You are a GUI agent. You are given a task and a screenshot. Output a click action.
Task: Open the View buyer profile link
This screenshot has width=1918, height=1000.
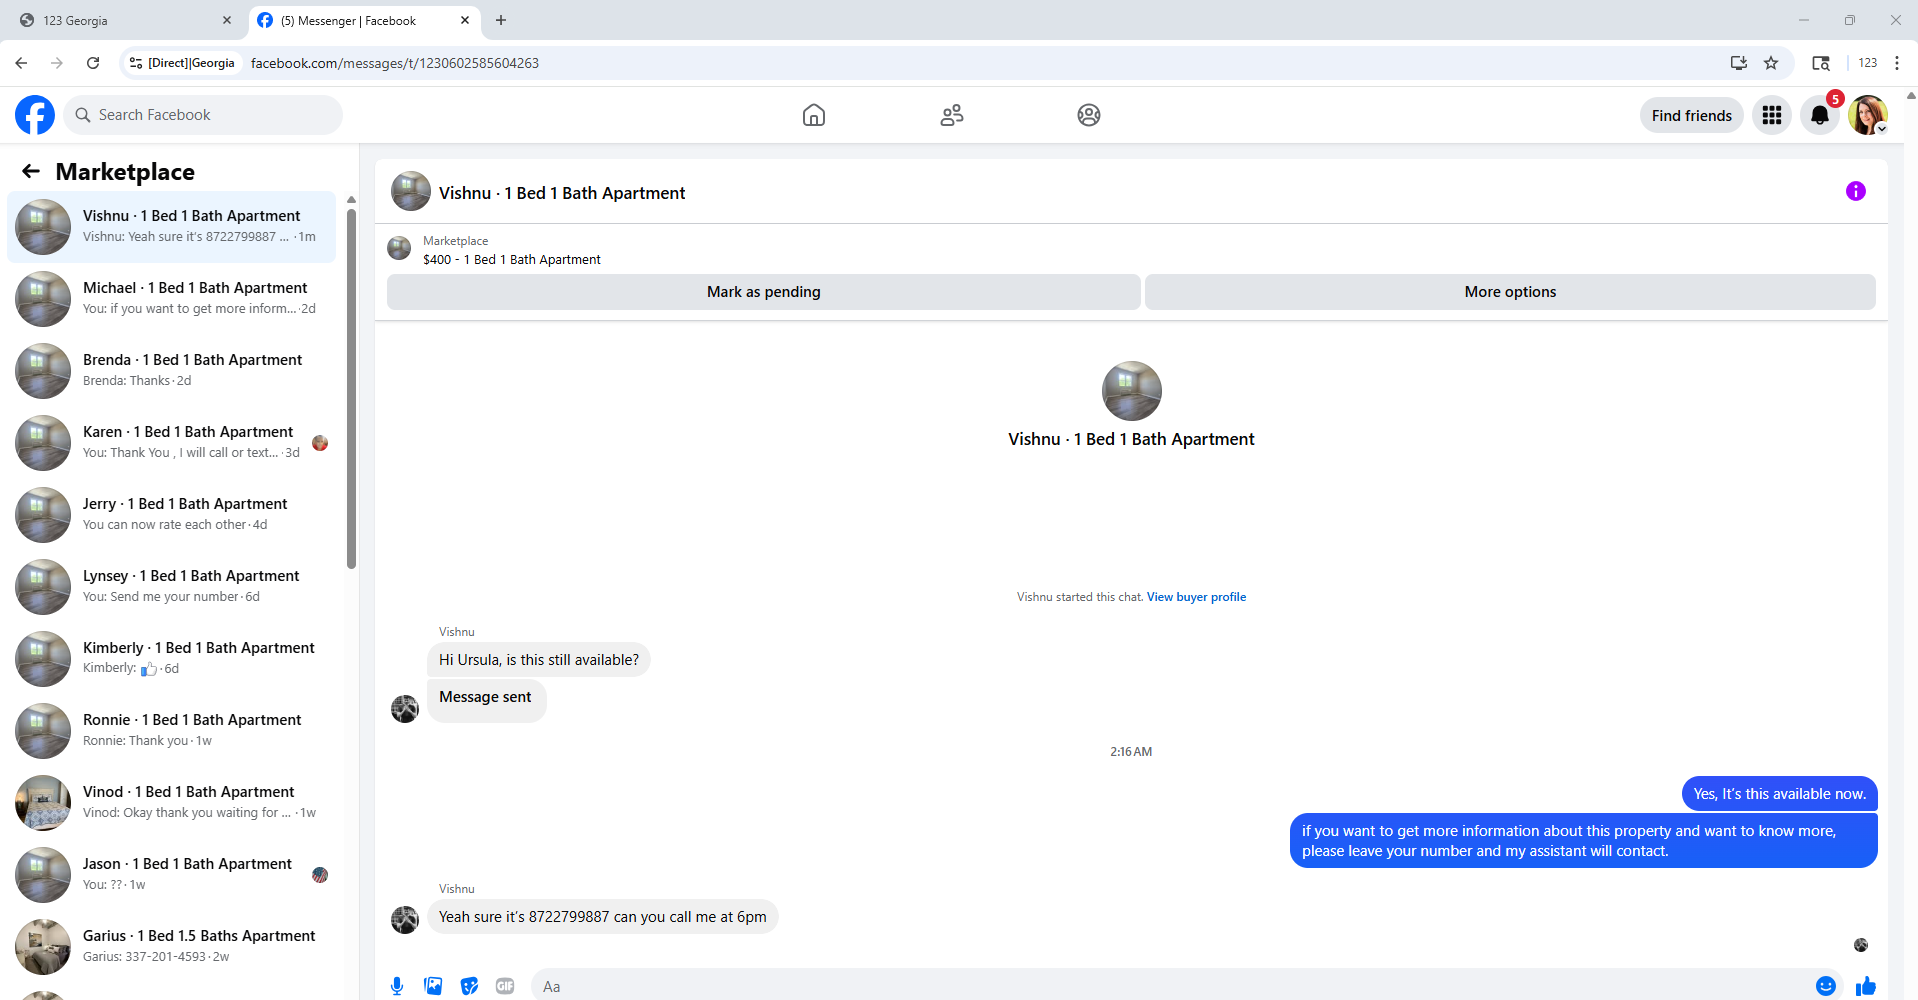(1196, 597)
